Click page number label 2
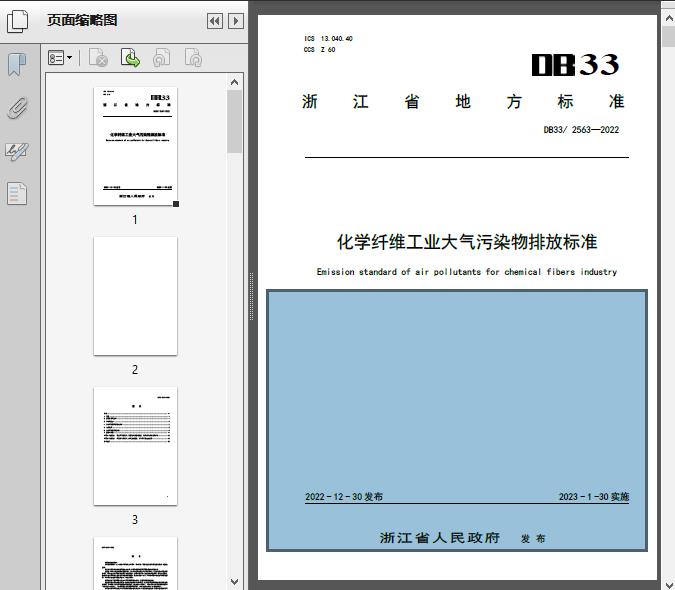Screen dimensions: 675x590 (135, 370)
